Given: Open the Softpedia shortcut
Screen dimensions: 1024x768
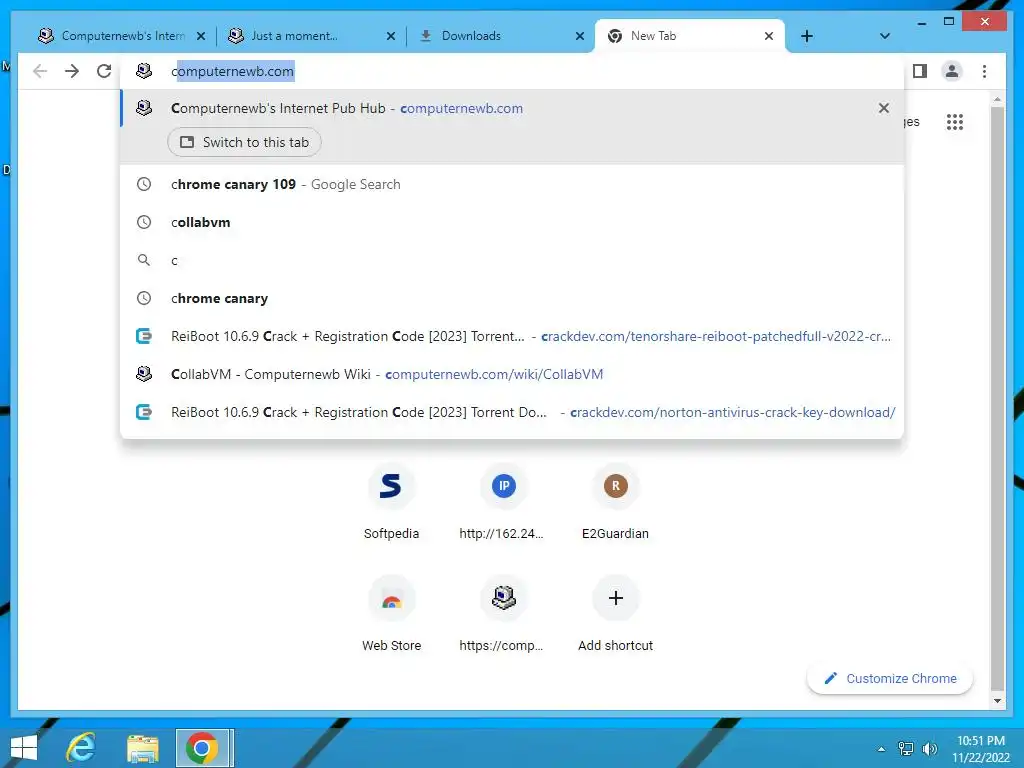Looking at the screenshot, I should 391,504.
